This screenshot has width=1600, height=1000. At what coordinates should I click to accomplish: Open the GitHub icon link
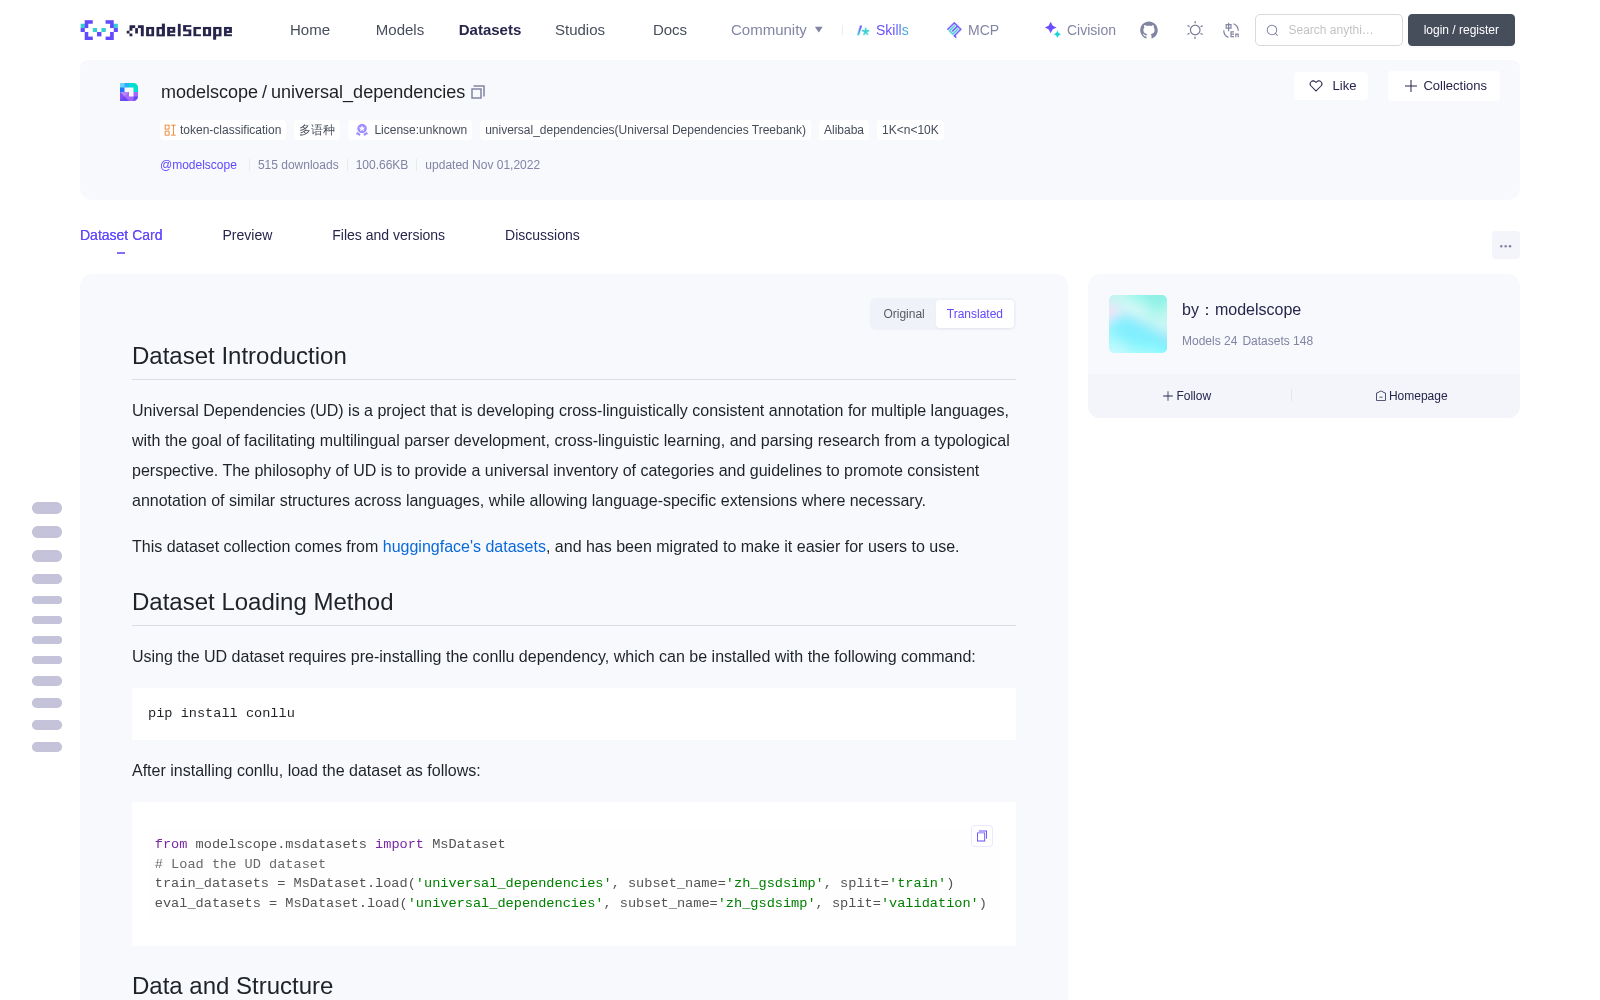coord(1149,30)
